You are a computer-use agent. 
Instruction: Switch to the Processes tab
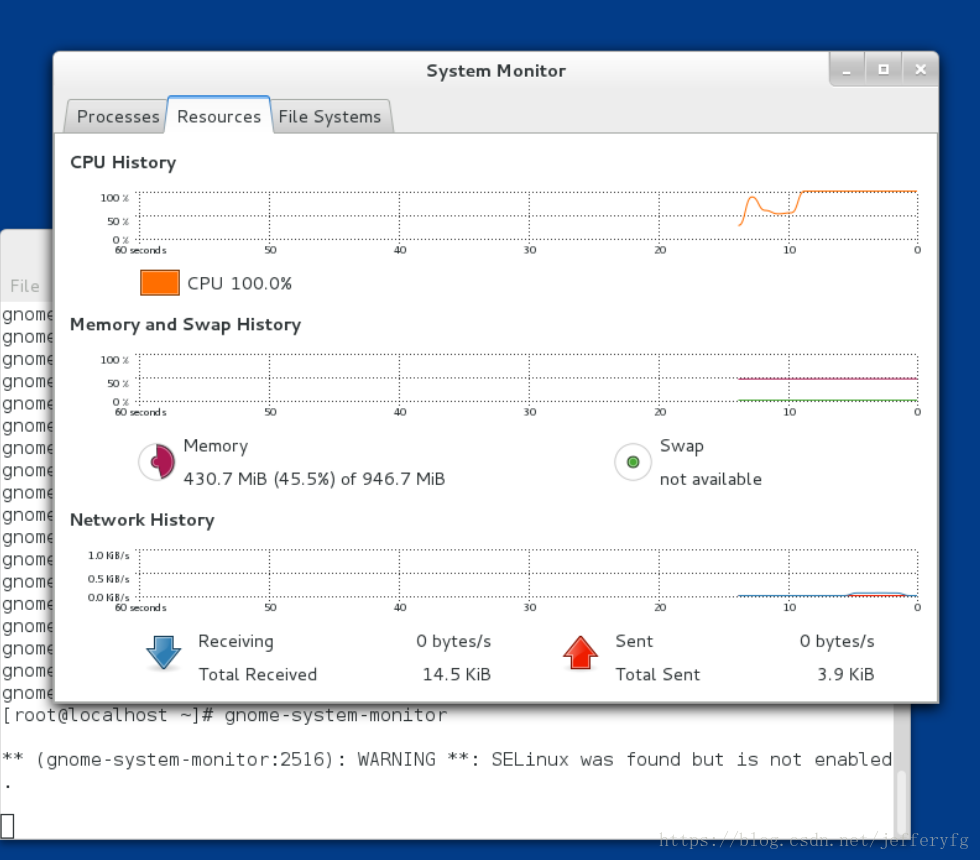[116, 116]
